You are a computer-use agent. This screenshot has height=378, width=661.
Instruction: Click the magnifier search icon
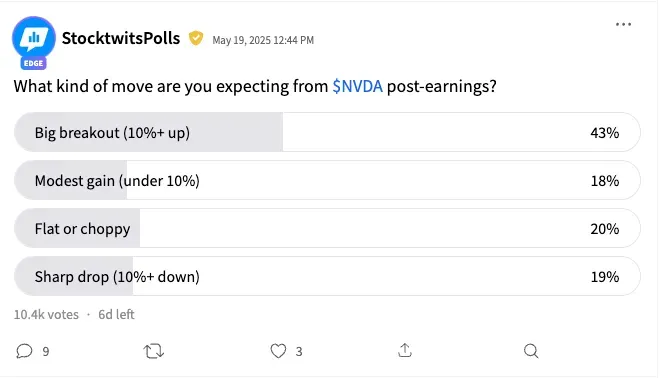531,351
